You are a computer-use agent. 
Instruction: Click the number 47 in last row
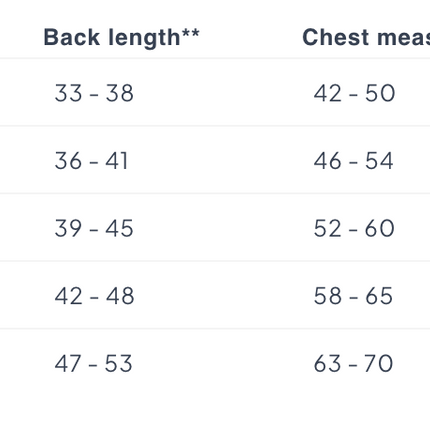tap(68, 363)
